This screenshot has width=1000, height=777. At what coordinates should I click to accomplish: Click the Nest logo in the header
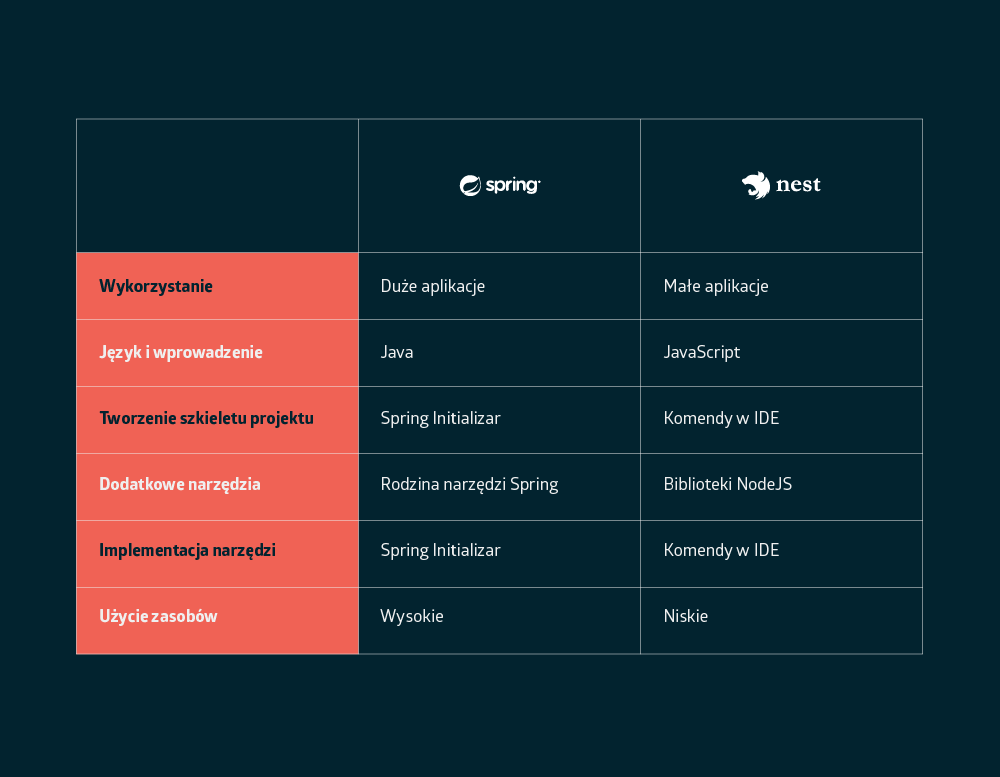(781, 185)
